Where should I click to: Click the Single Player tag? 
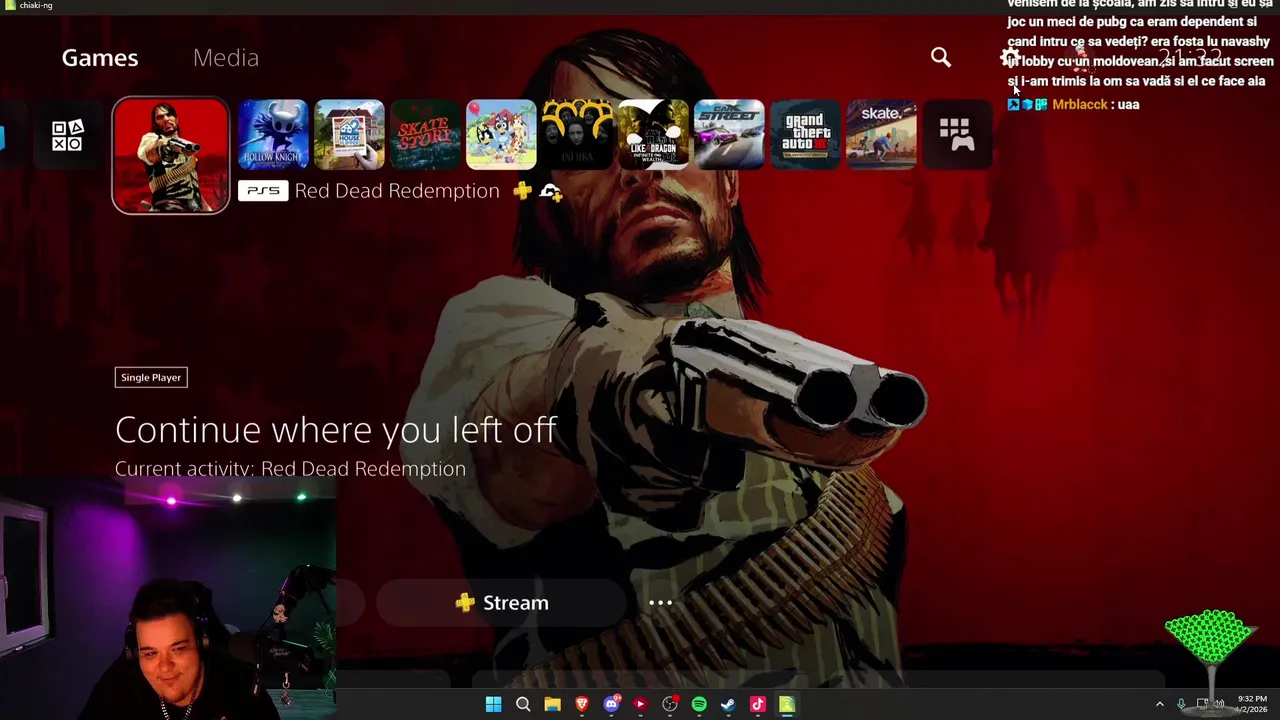click(151, 377)
